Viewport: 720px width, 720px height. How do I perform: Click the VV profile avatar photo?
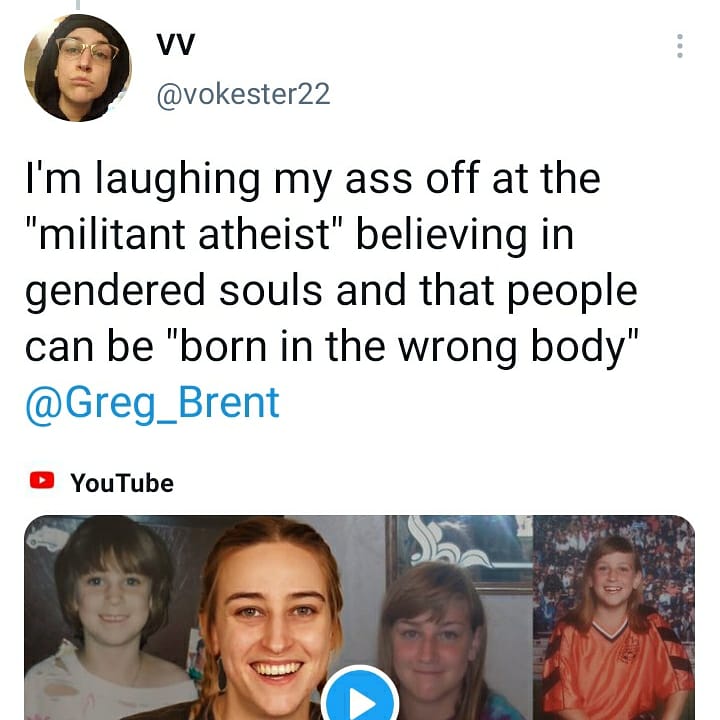78,68
